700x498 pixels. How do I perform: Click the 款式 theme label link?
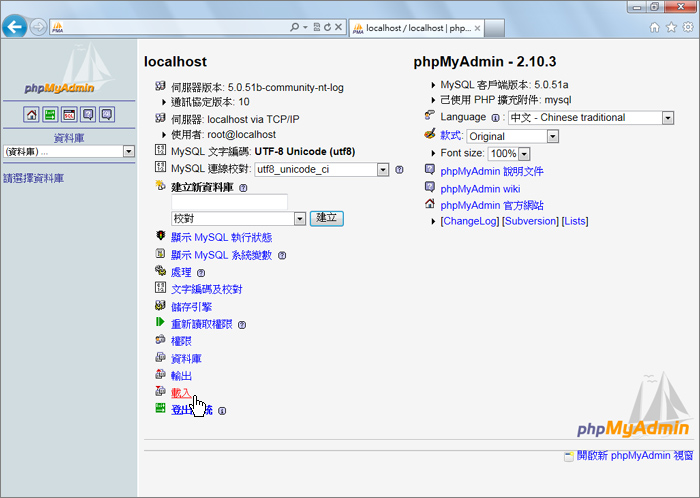451,135
